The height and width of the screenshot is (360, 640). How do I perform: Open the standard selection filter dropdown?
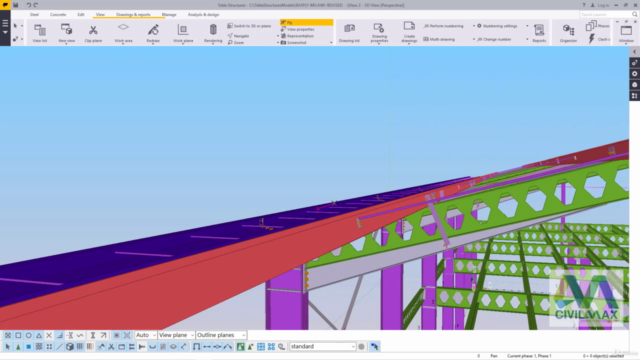(x=323, y=347)
